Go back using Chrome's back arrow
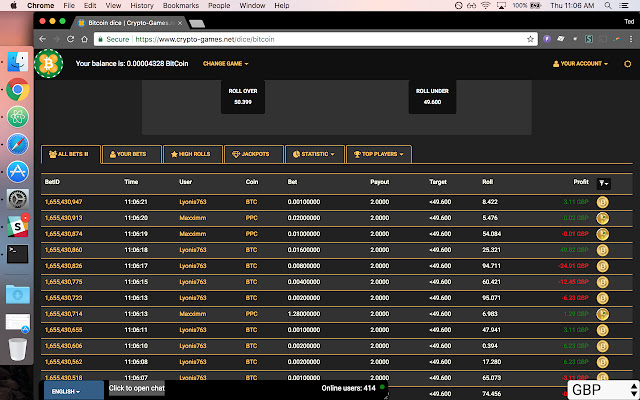Viewport: 640px width, 400px height. 42,39
